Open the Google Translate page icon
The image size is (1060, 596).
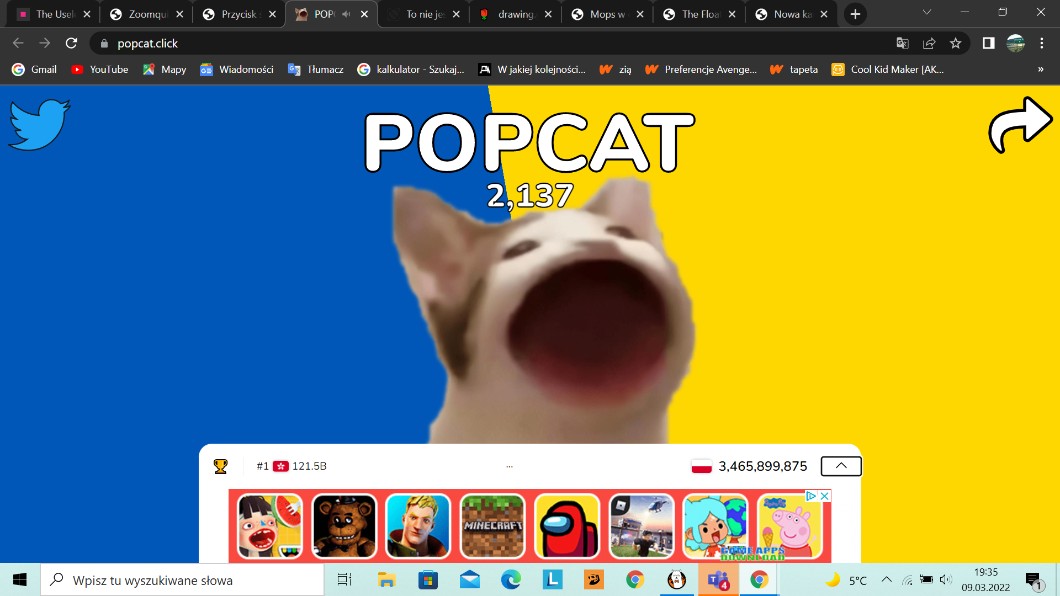(x=903, y=43)
